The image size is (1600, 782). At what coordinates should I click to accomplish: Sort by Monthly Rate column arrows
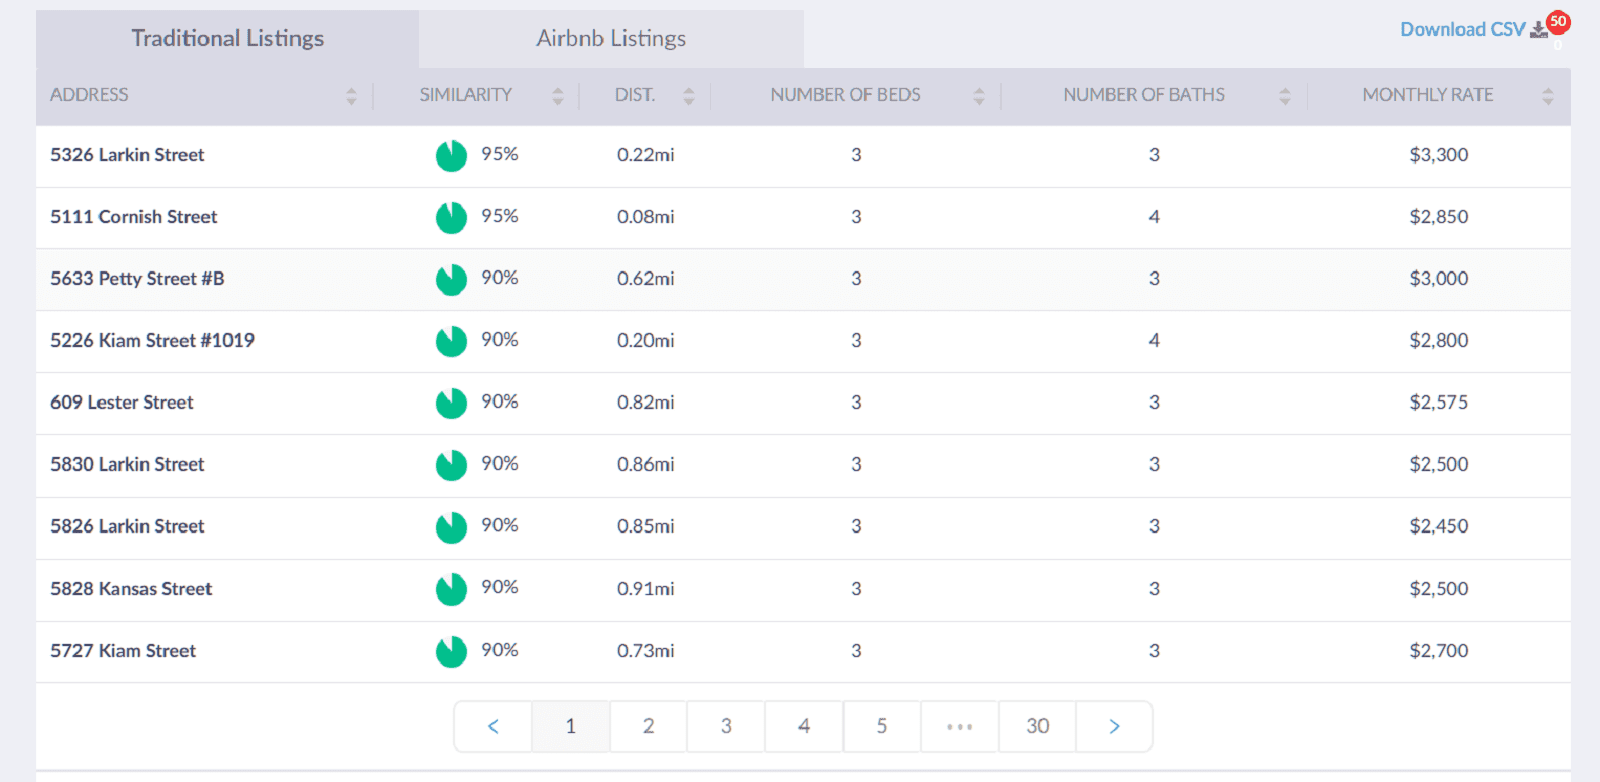[x=1547, y=96]
